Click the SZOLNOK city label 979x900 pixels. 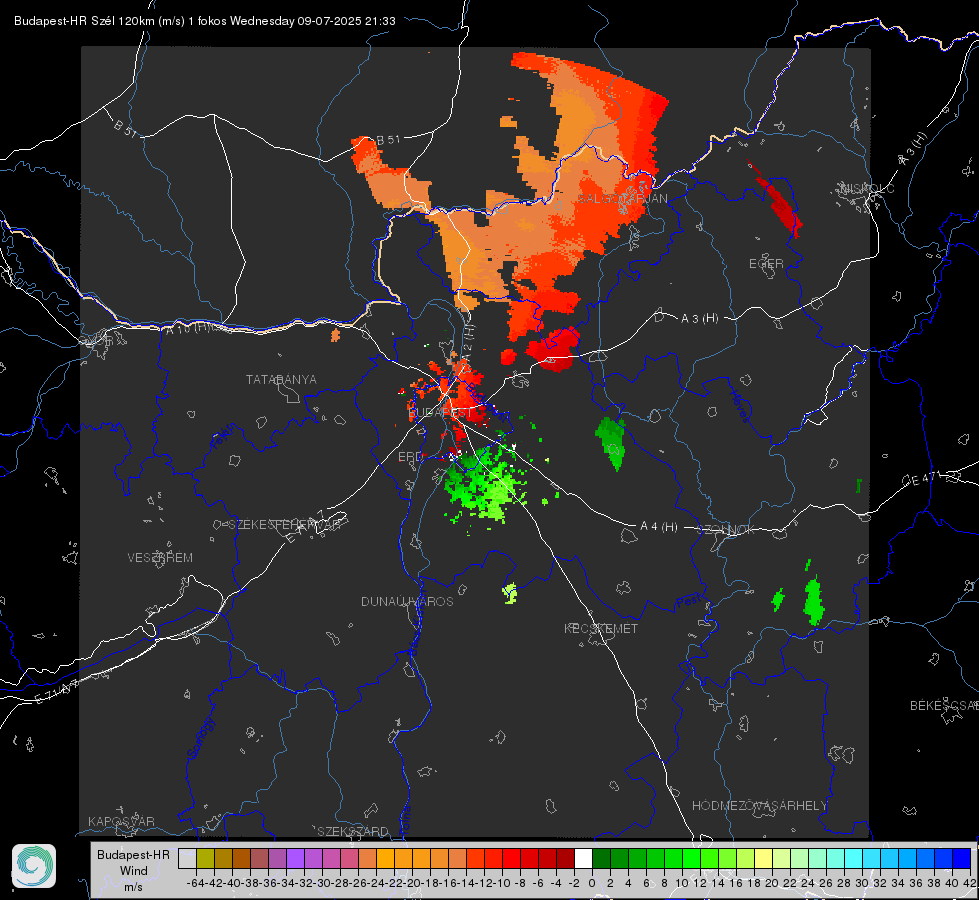click(726, 529)
